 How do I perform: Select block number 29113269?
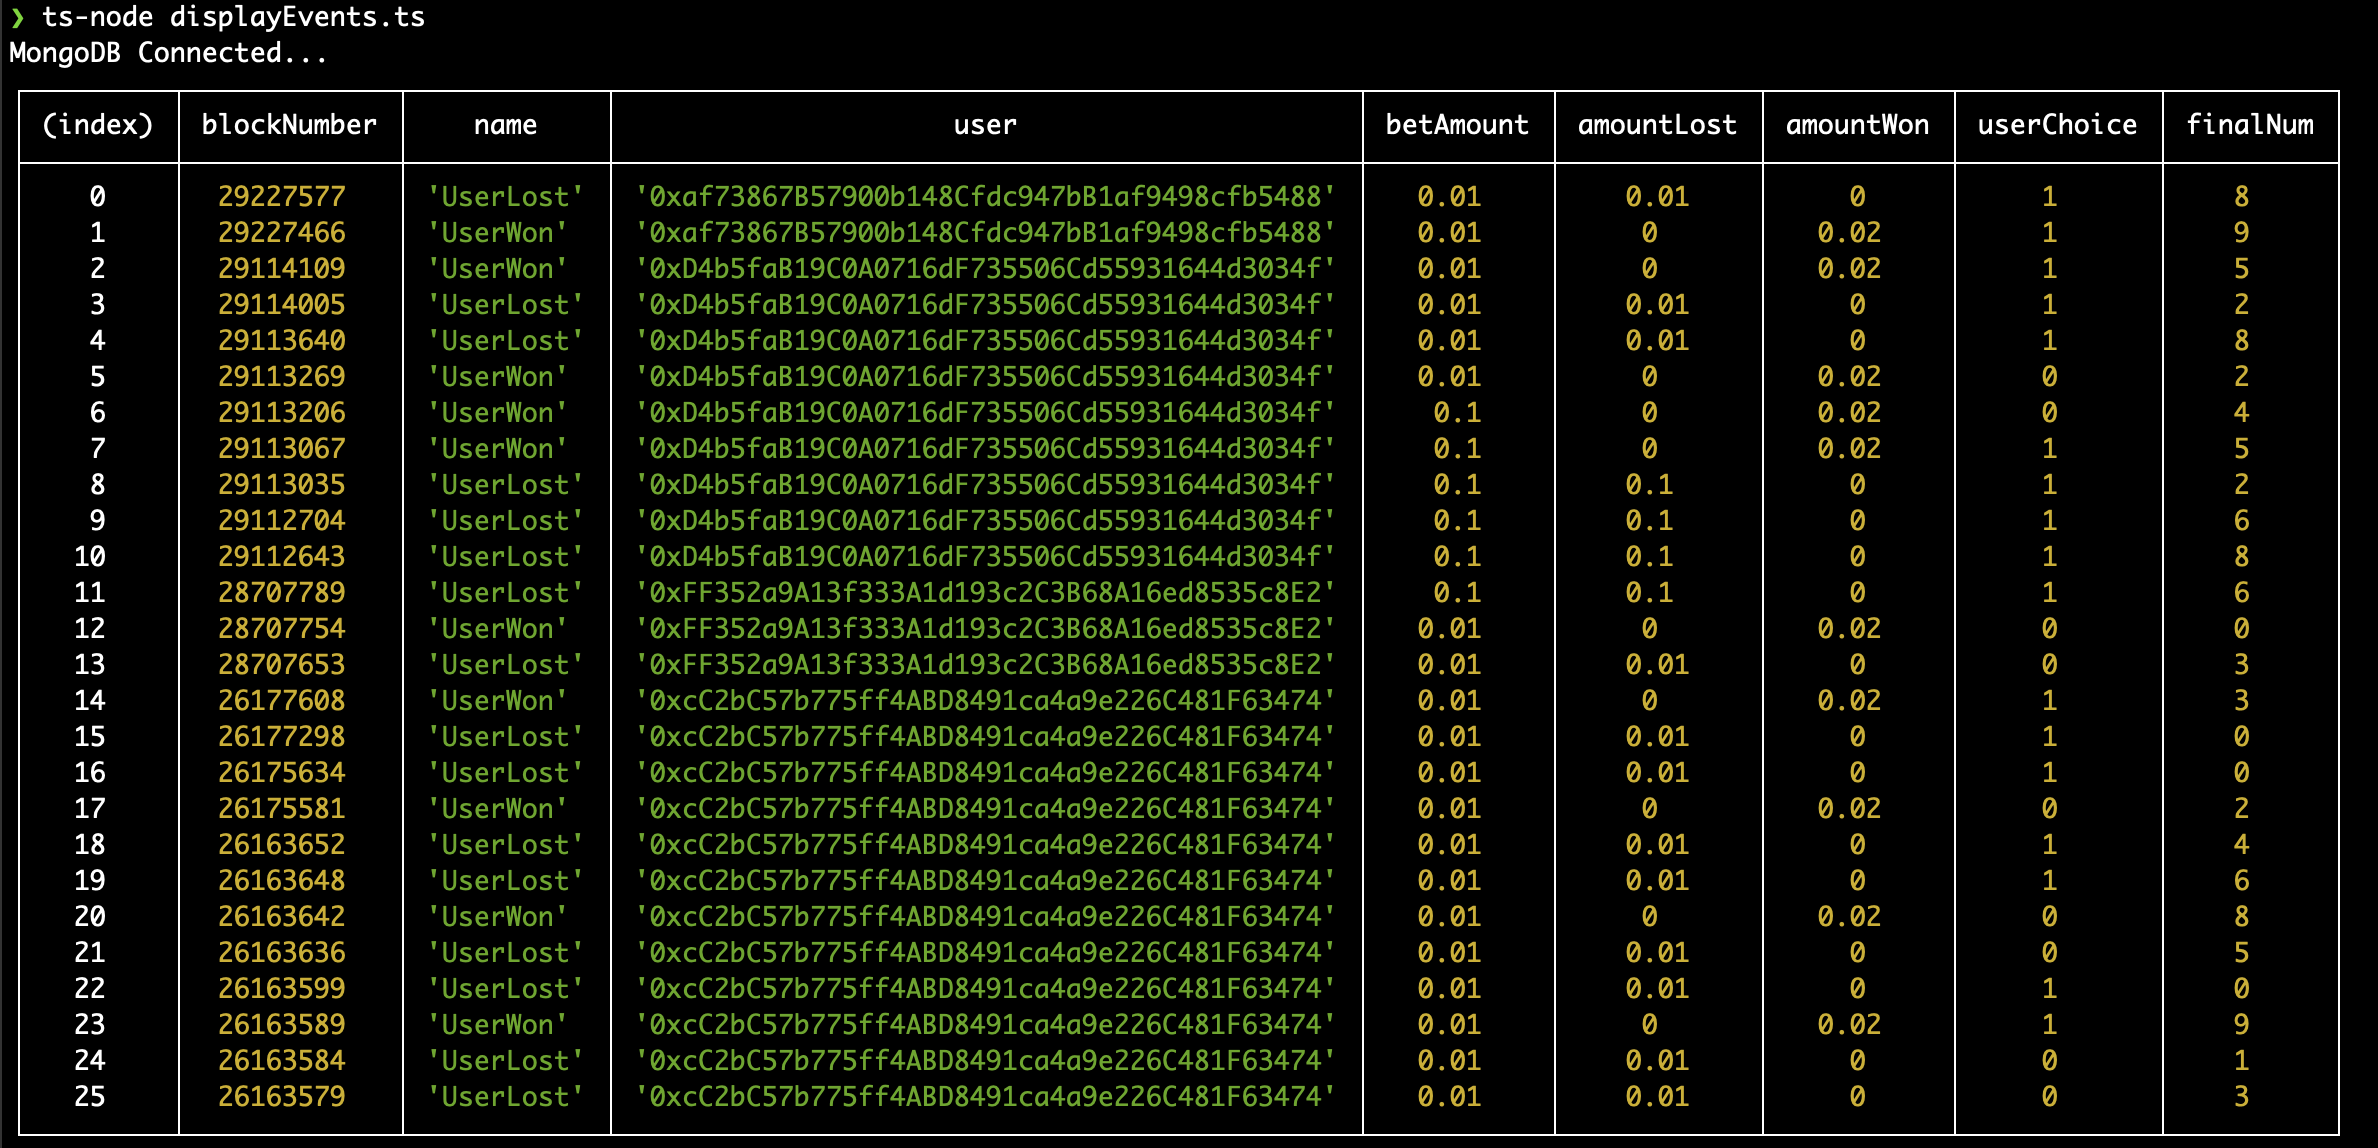point(282,377)
